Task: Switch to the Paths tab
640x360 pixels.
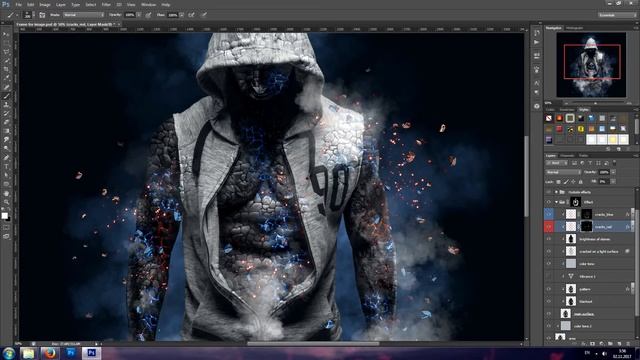Action: tap(584, 156)
